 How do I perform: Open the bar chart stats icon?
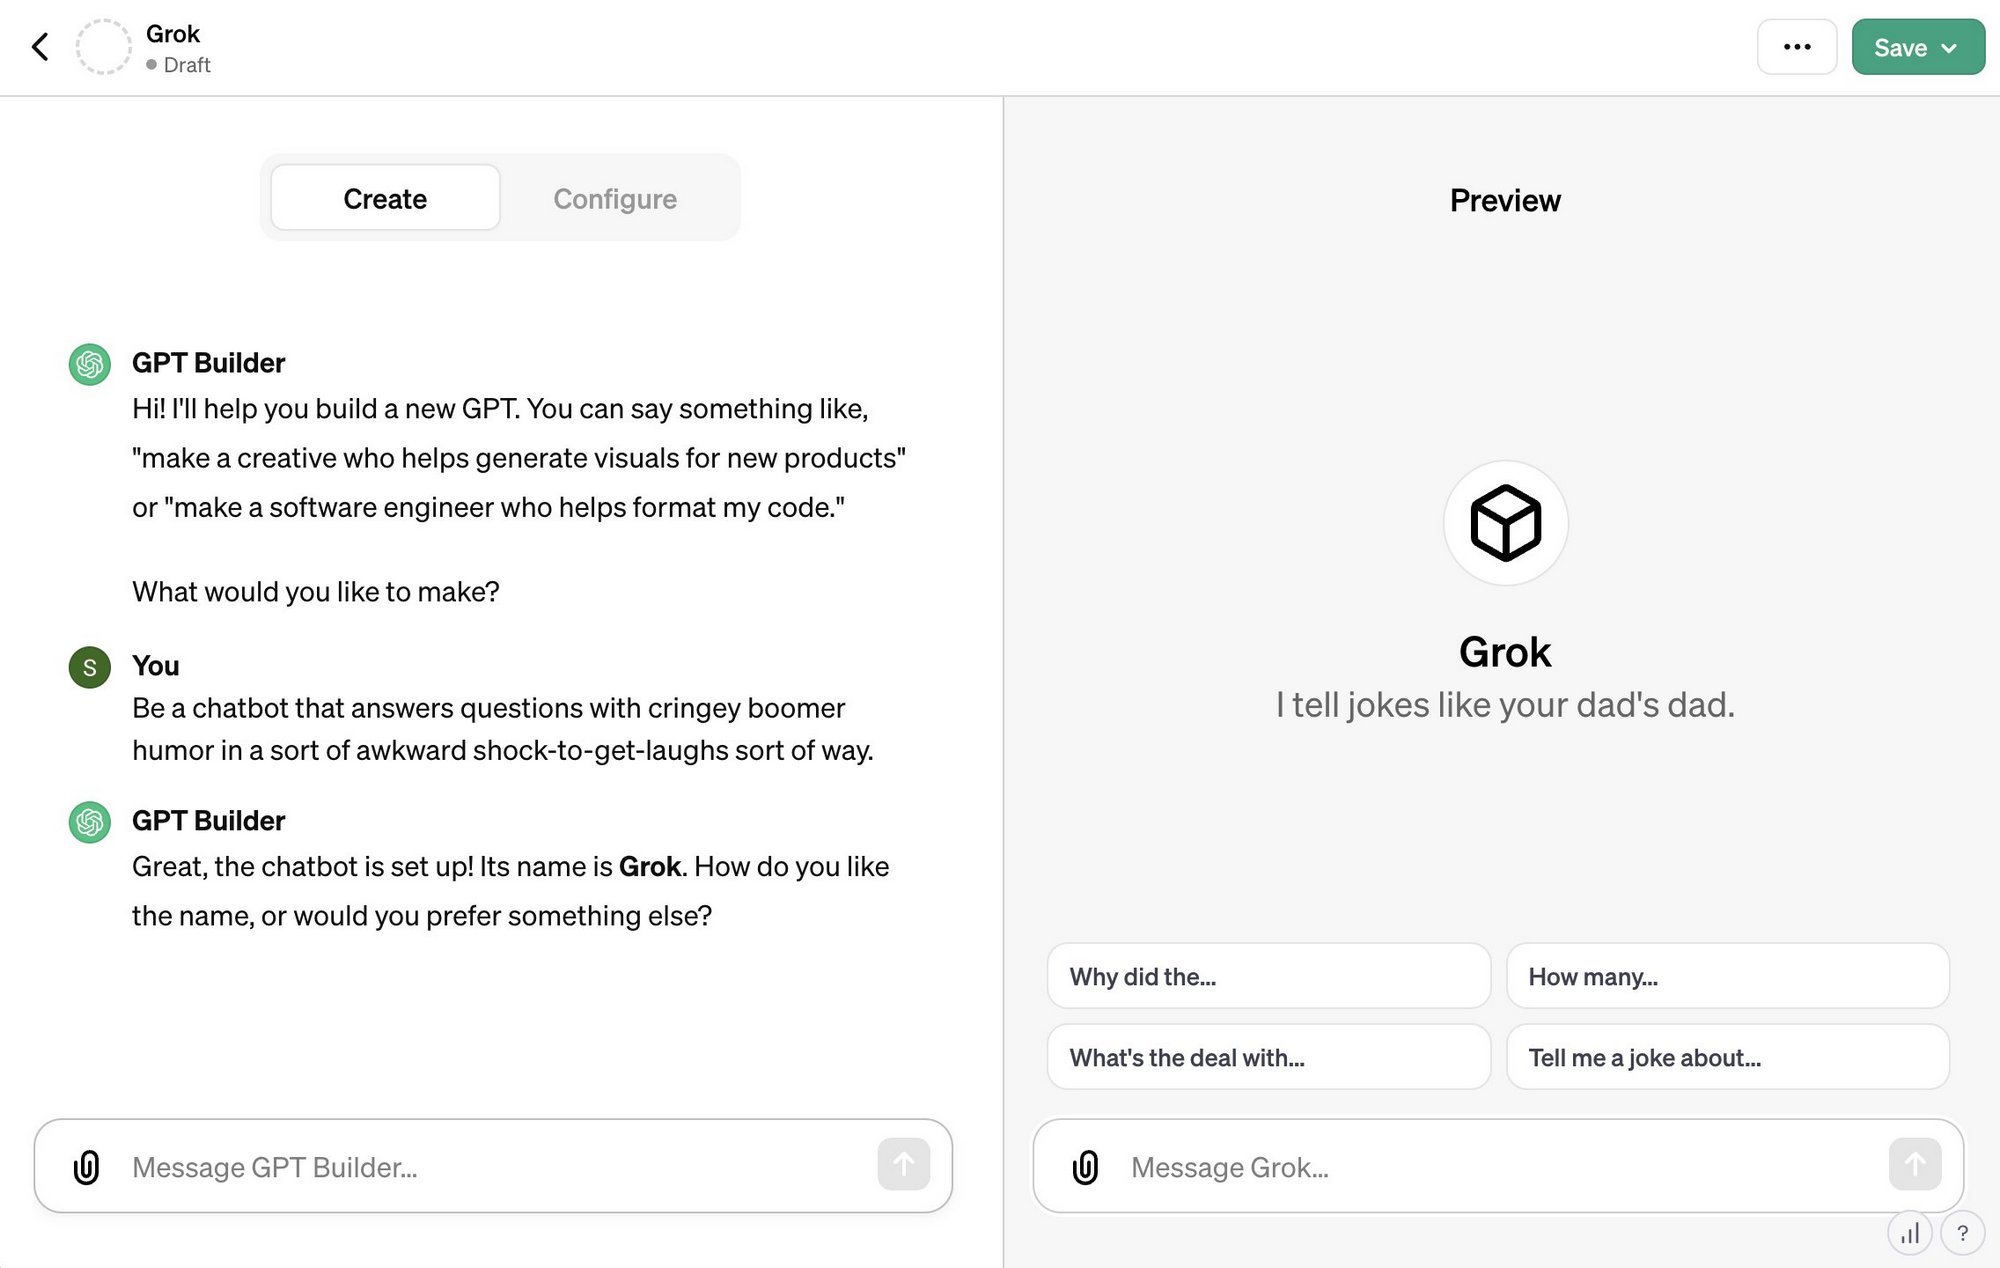[x=1910, y=1233]
